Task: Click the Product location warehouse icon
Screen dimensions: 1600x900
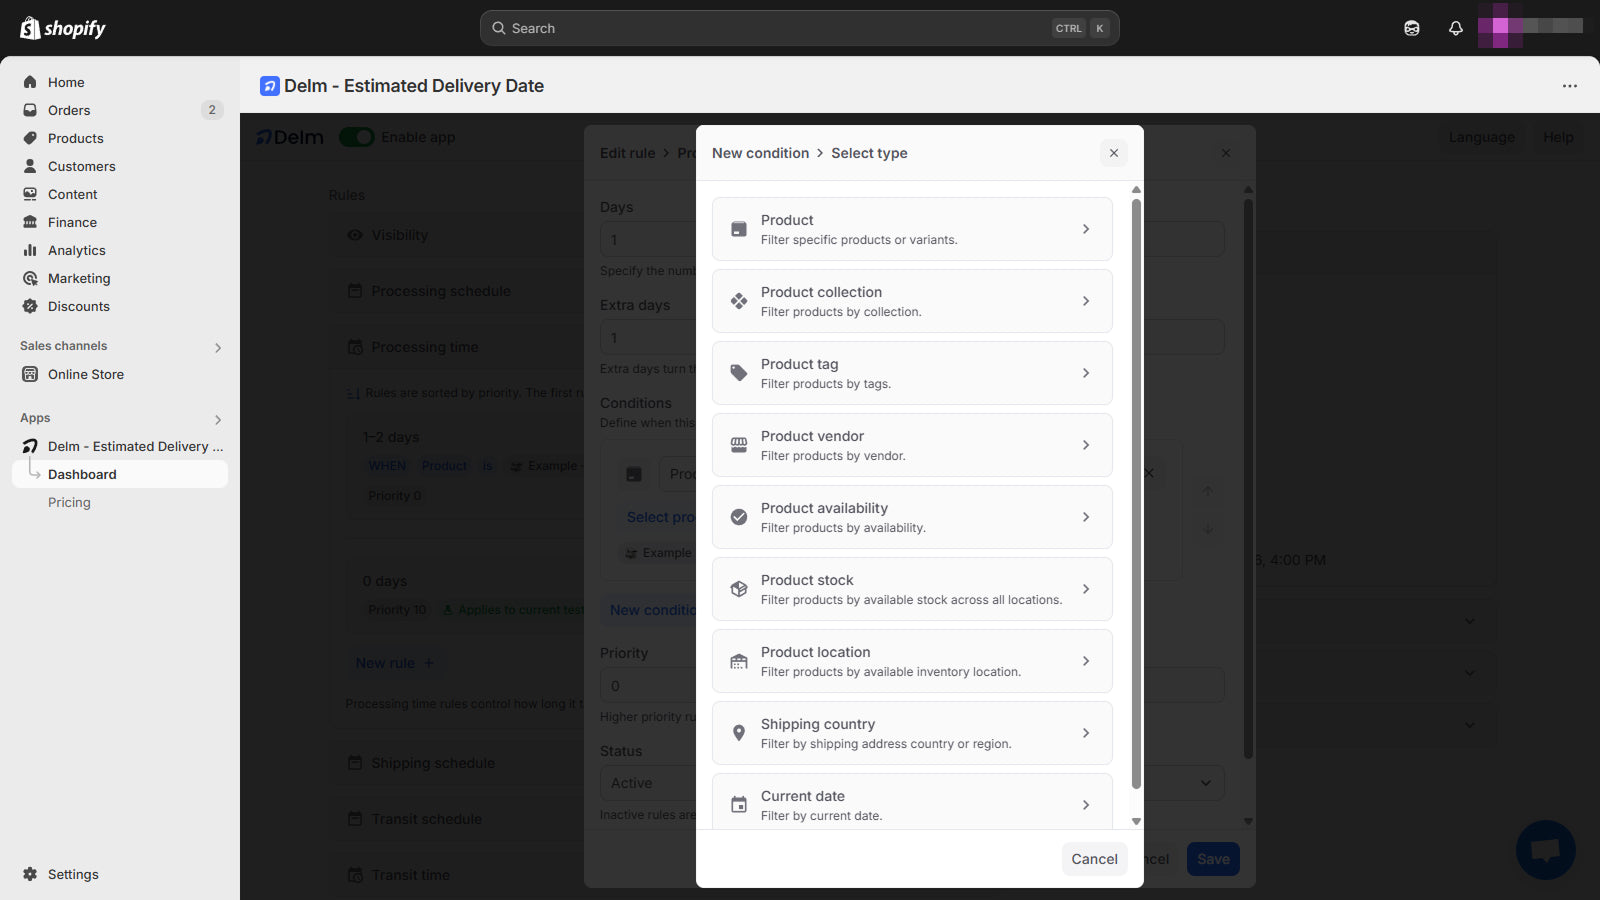Action: 739,661
